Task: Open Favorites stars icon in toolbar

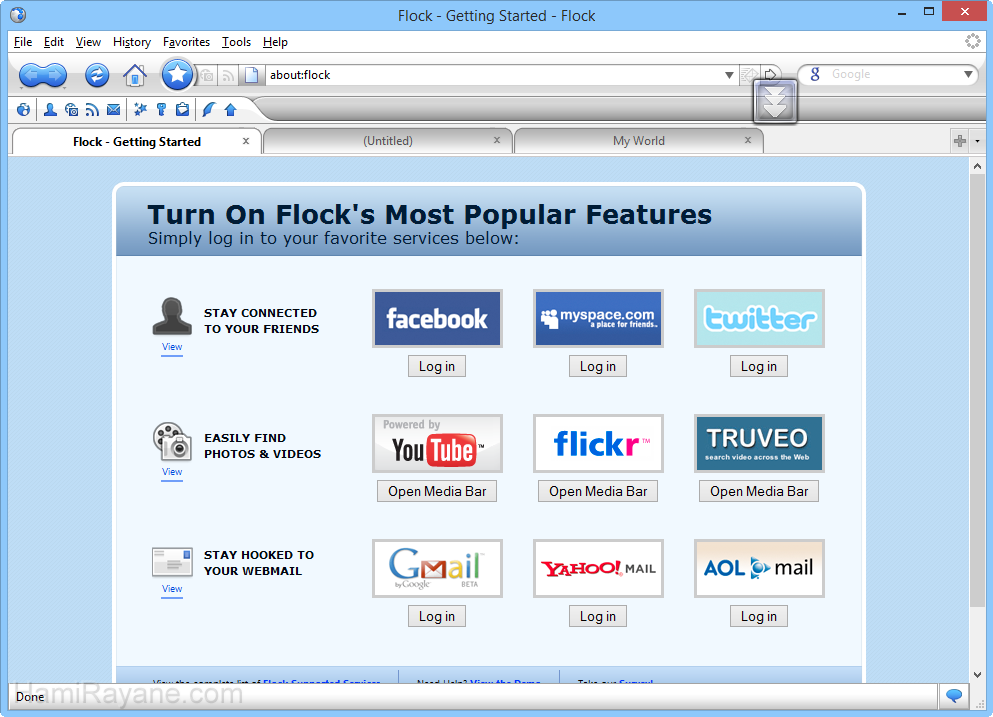Action: [140, 110]
